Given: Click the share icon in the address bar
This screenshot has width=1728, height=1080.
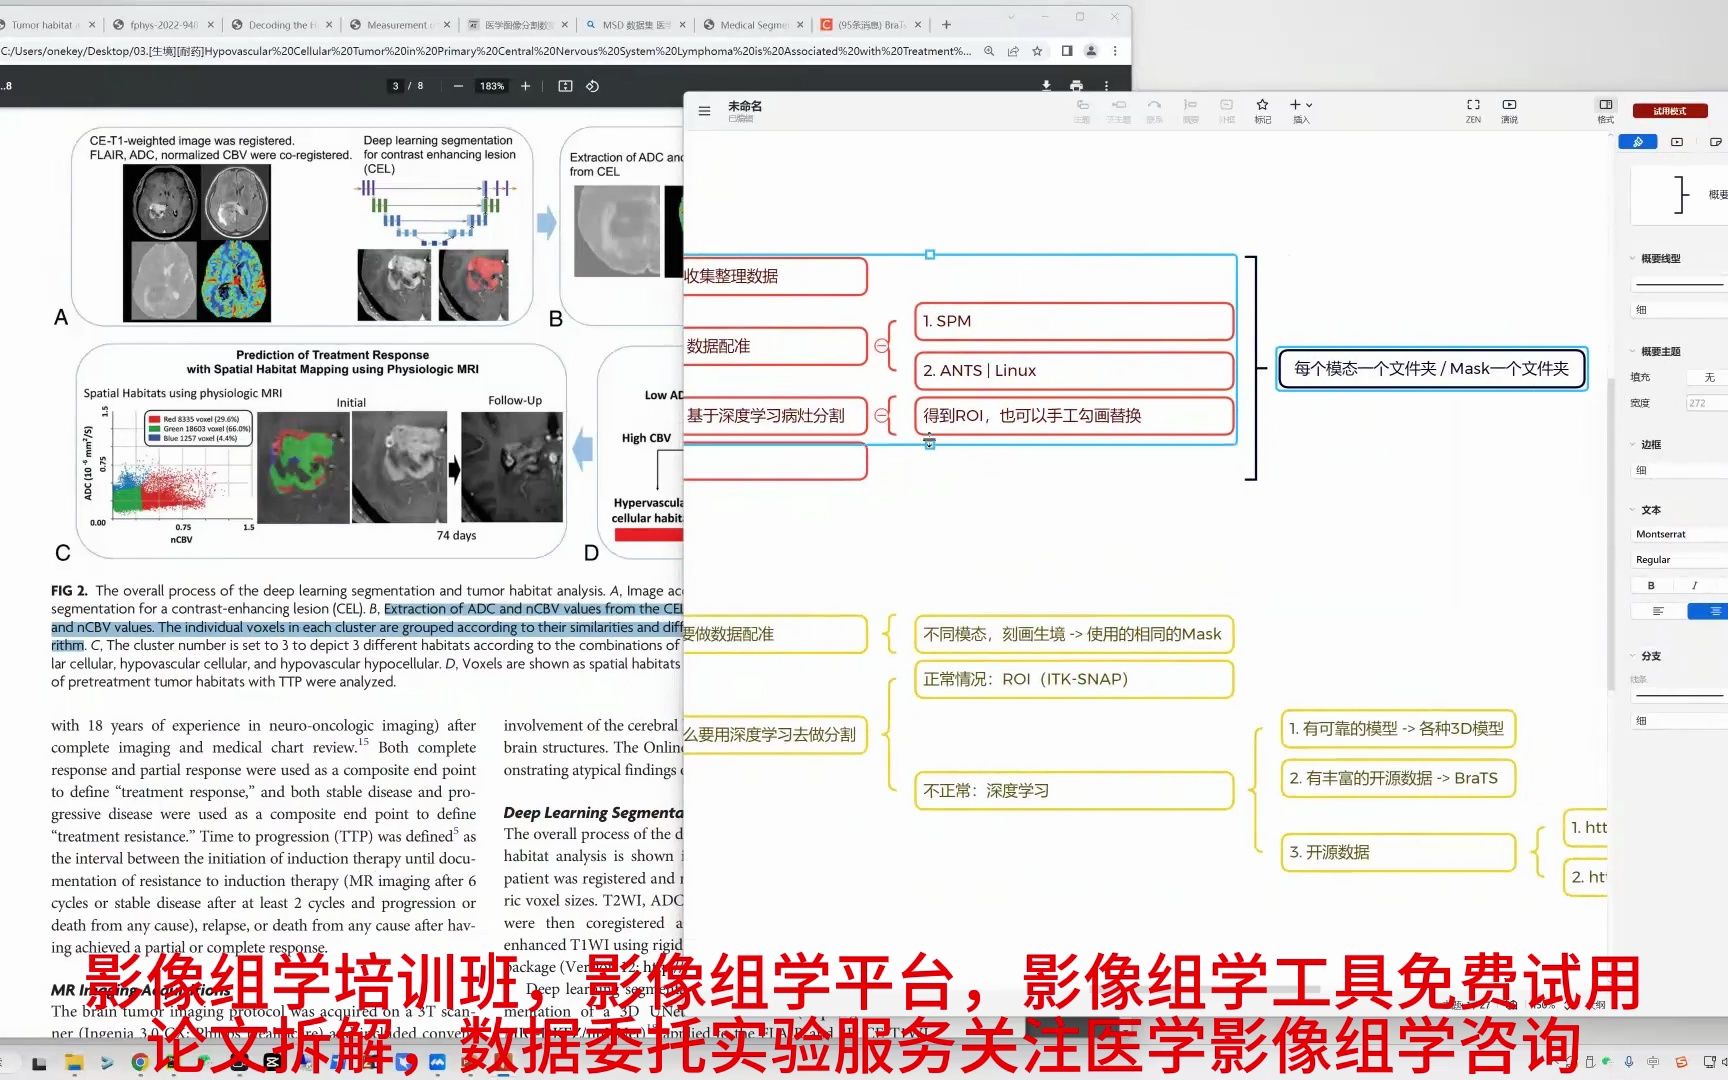Looking at the screenshot, I should pos(1013,51).
